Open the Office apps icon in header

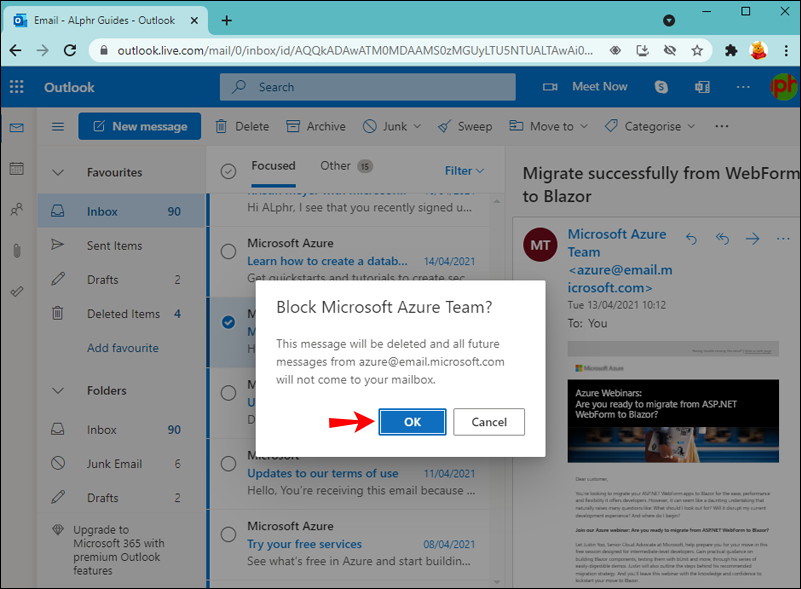pos(702,87)
